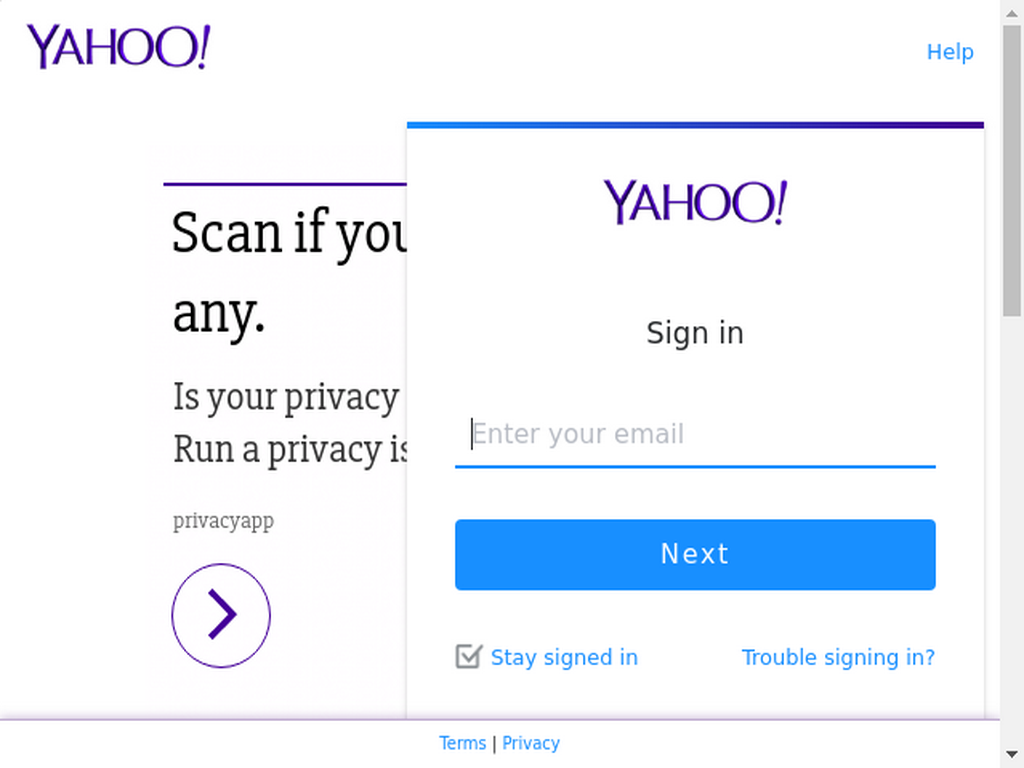Image resolution: width=1024 pixels, height=768 pixels.
Task: Click the Yahoo logo above Sign in
Action: point(695,202)
